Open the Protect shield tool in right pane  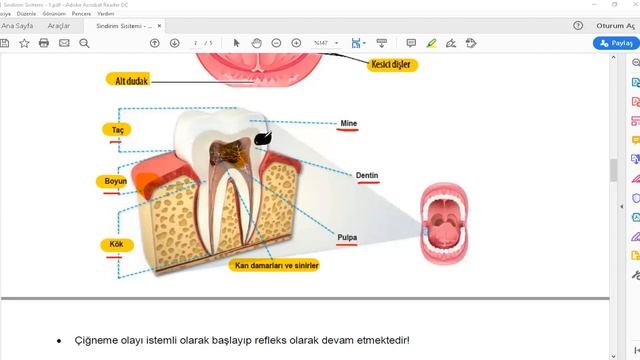(636, 198)
